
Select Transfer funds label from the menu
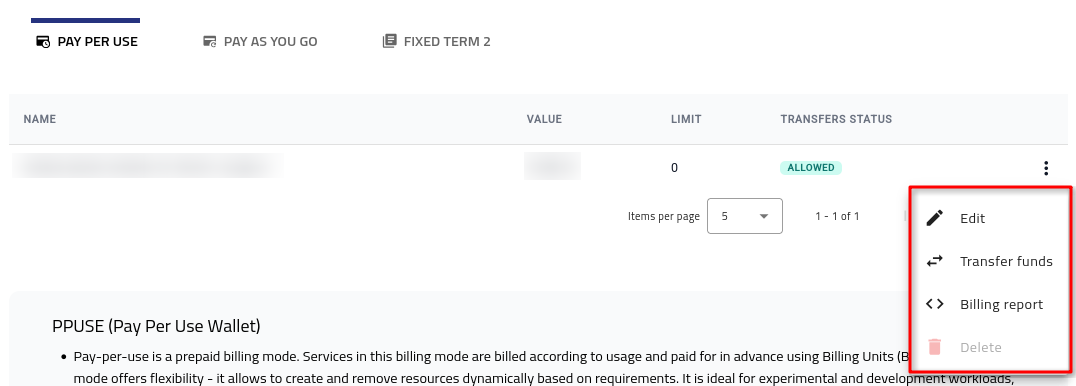[1006, 261]
